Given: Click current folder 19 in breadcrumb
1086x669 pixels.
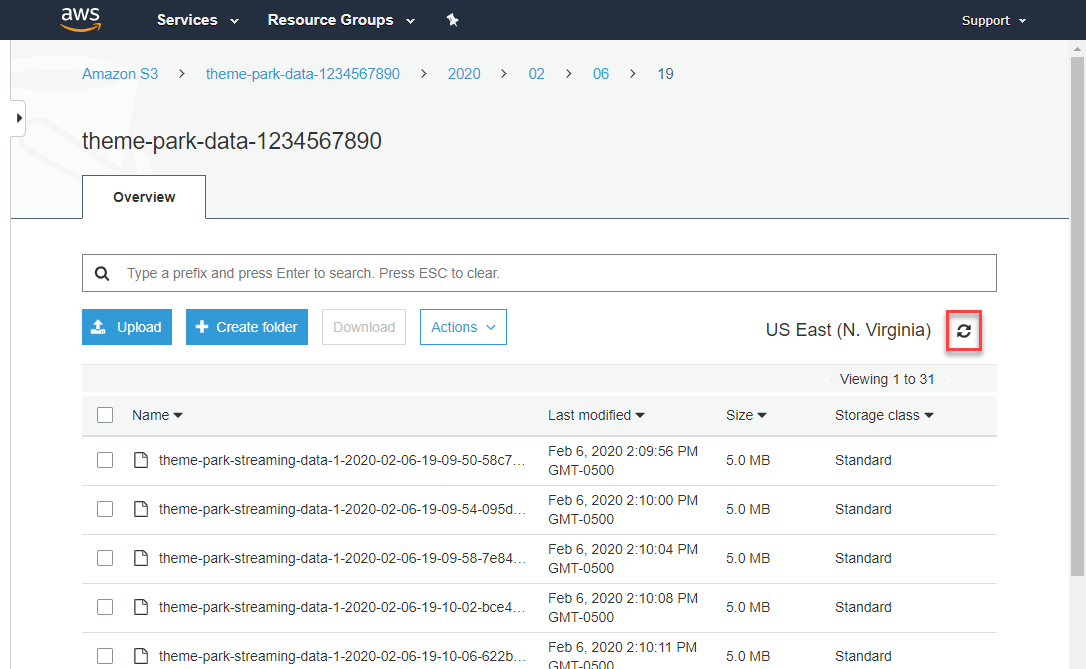Looking at the screenshot, I should point(666,74).
